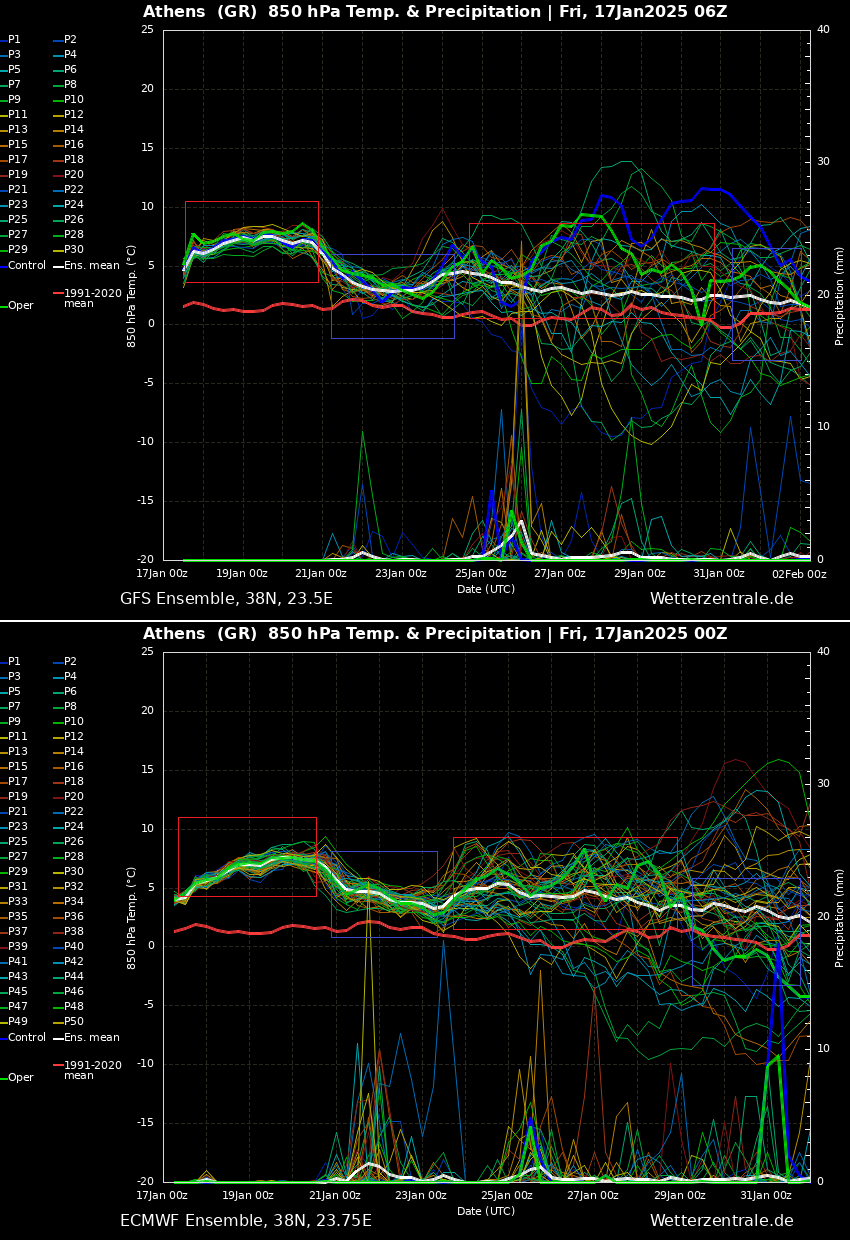Select '1991-2020 mean' in the ECMWF legend
The width and height of the screenshot is (850, 1240).
click(x=88, y=1070)
